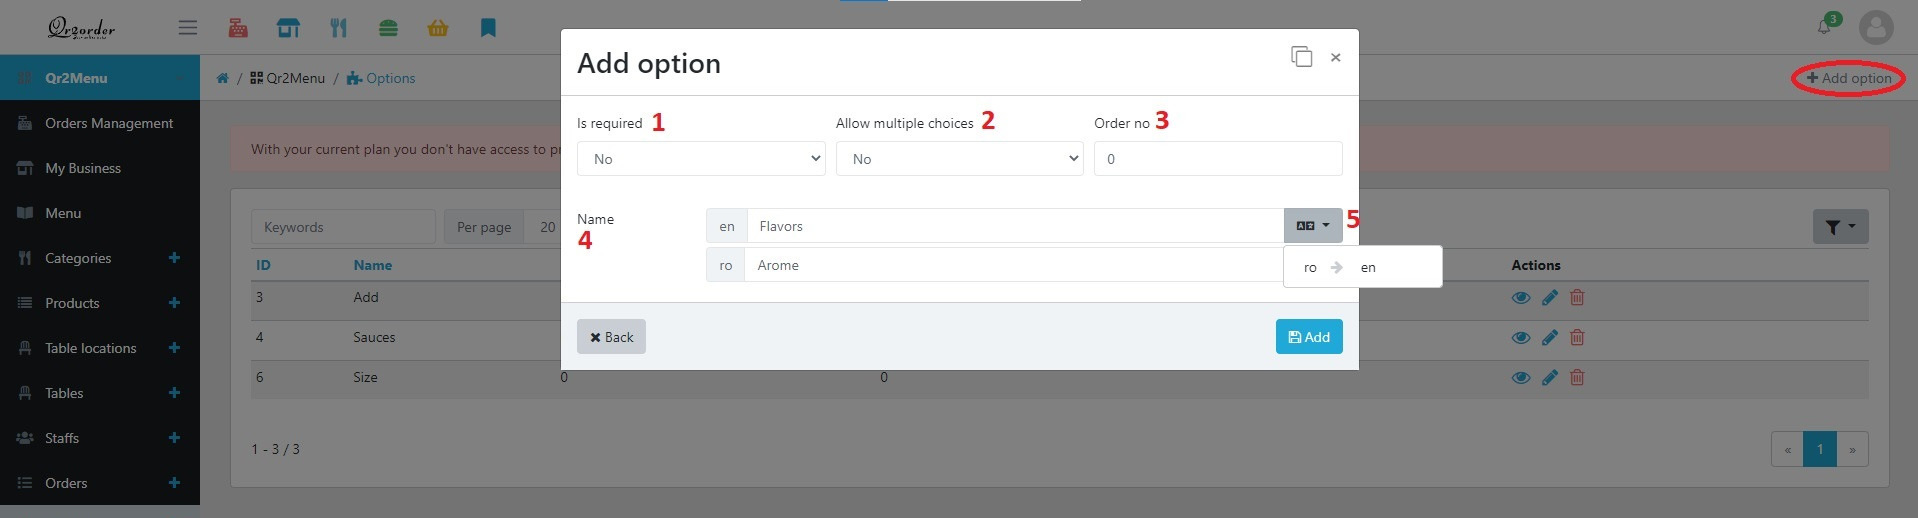View the Add row using eye icon

tap(1521, 298)
